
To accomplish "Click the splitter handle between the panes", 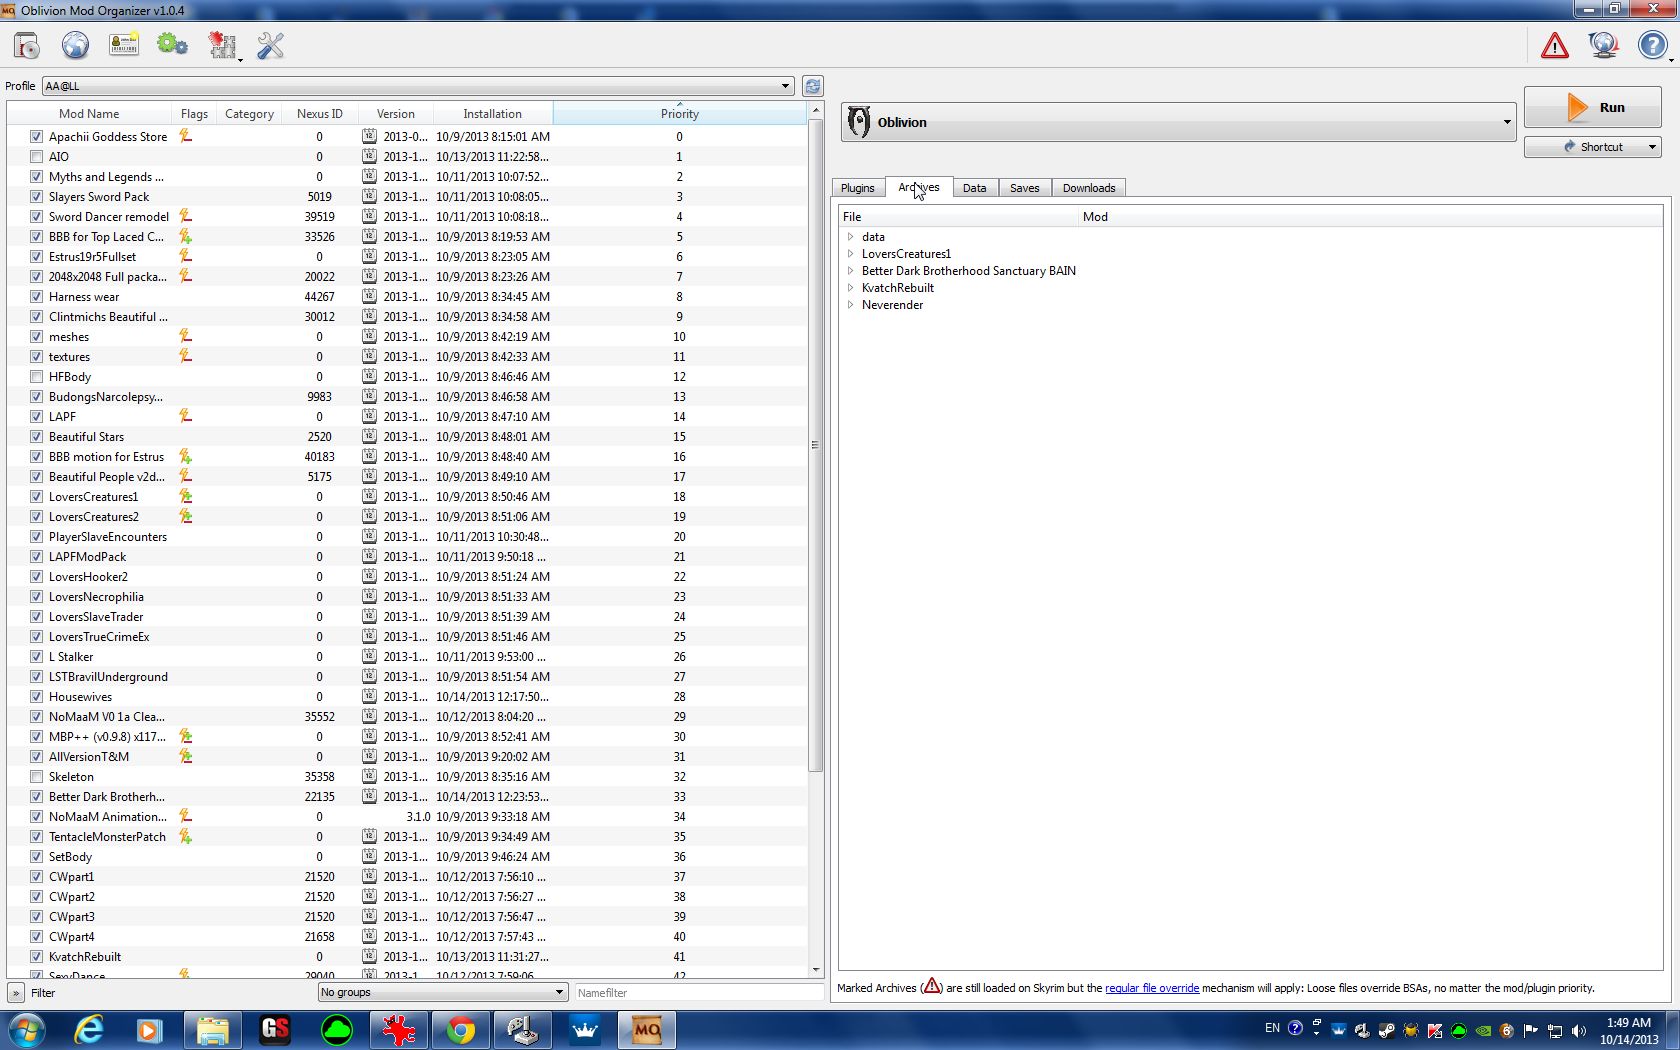I will (827, 540).
